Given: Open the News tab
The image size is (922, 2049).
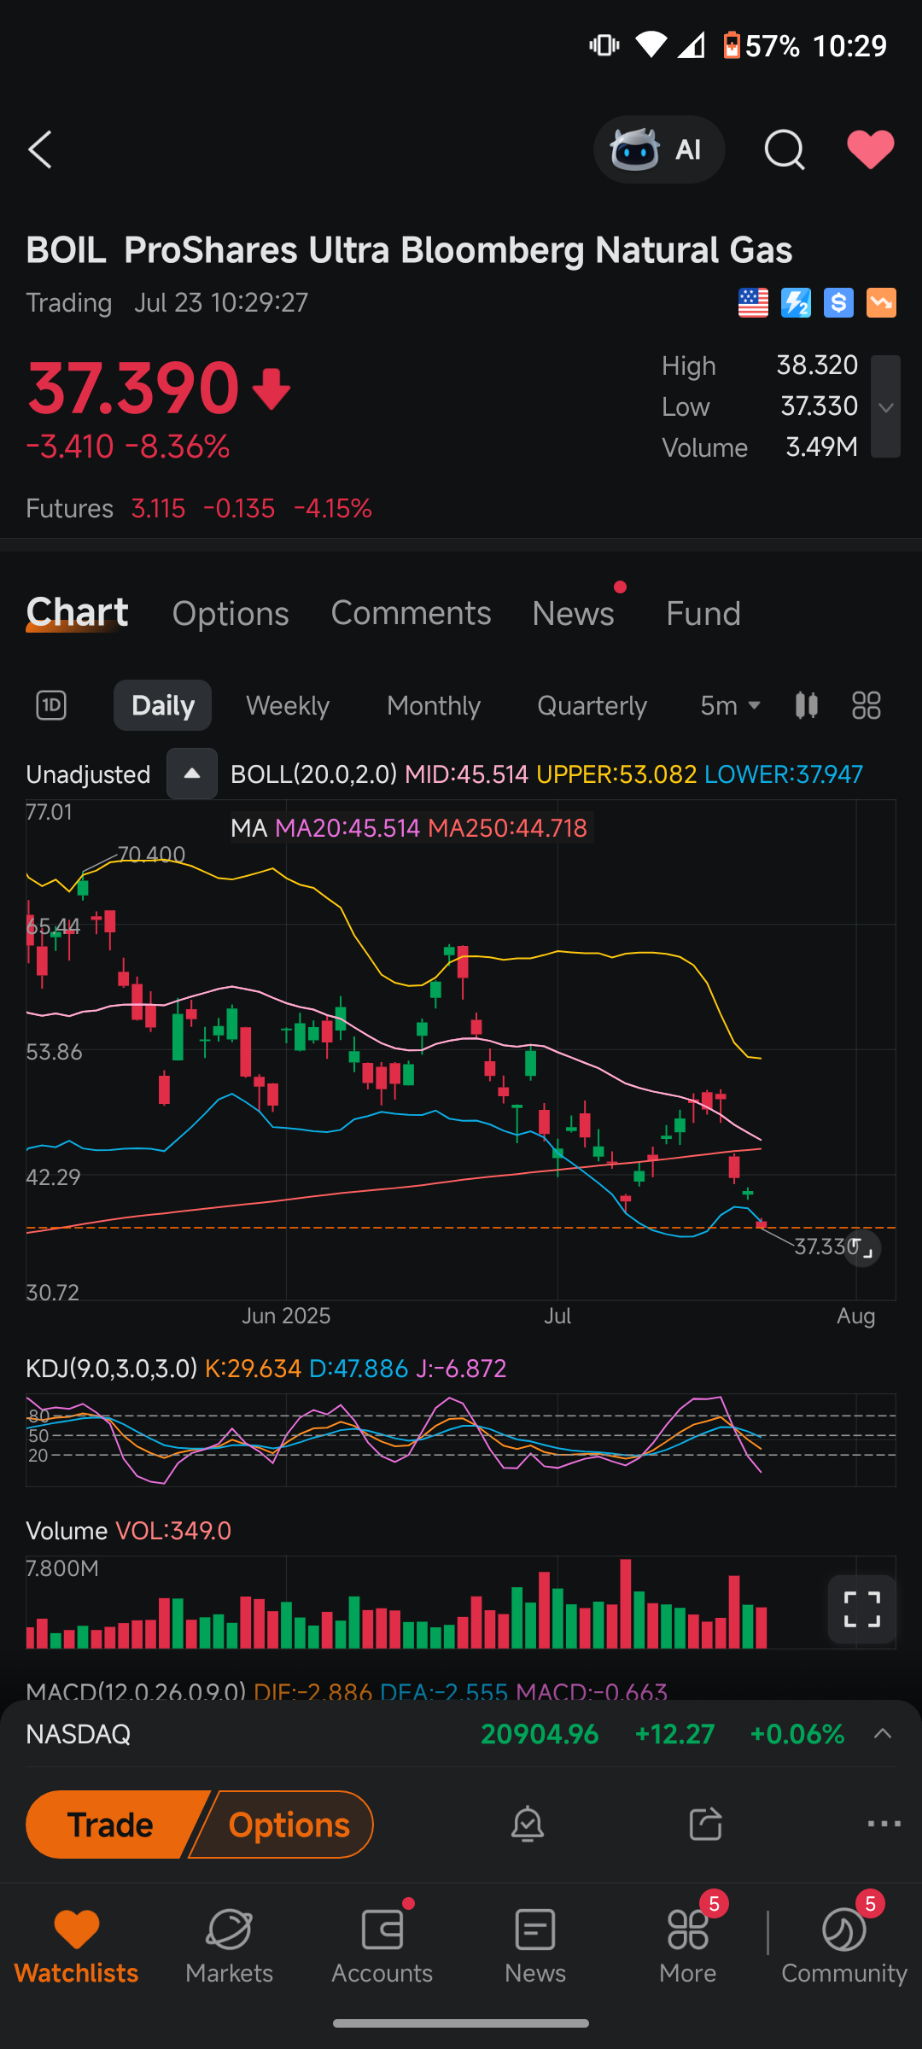Looking at the screenshot, I should 573,613.
